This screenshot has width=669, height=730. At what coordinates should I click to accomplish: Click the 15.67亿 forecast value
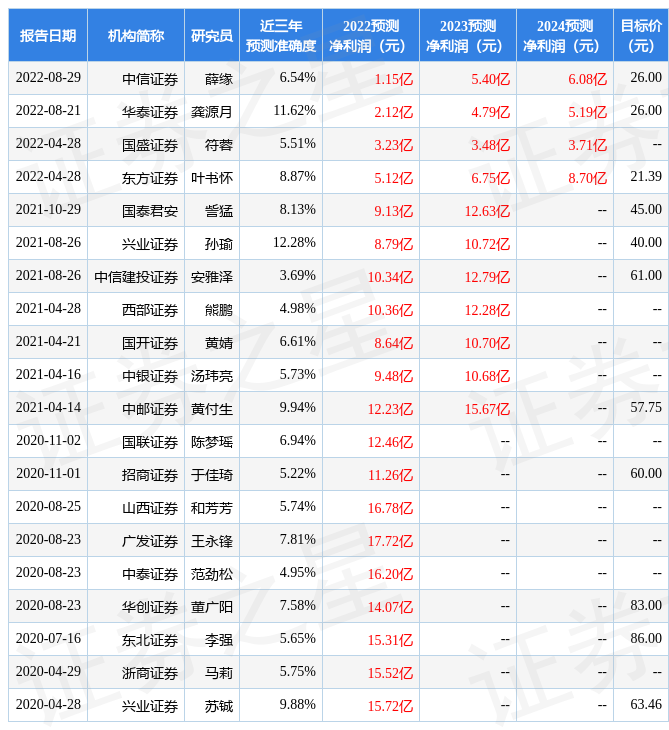[487, 409]
